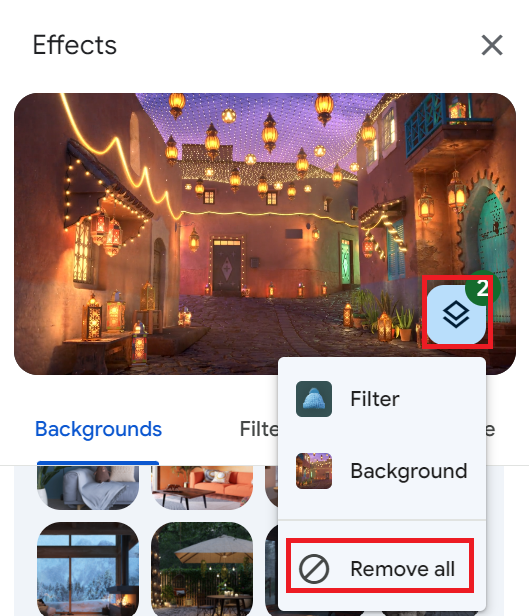Click the lantern street icon beside Background
The width and height of the screenshot is (529, 616).
314,471
